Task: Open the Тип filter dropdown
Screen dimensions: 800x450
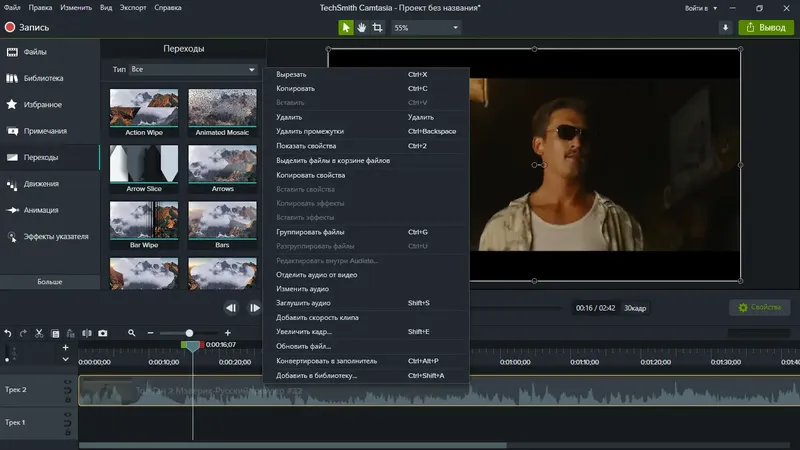Action: tap(194, 69)
